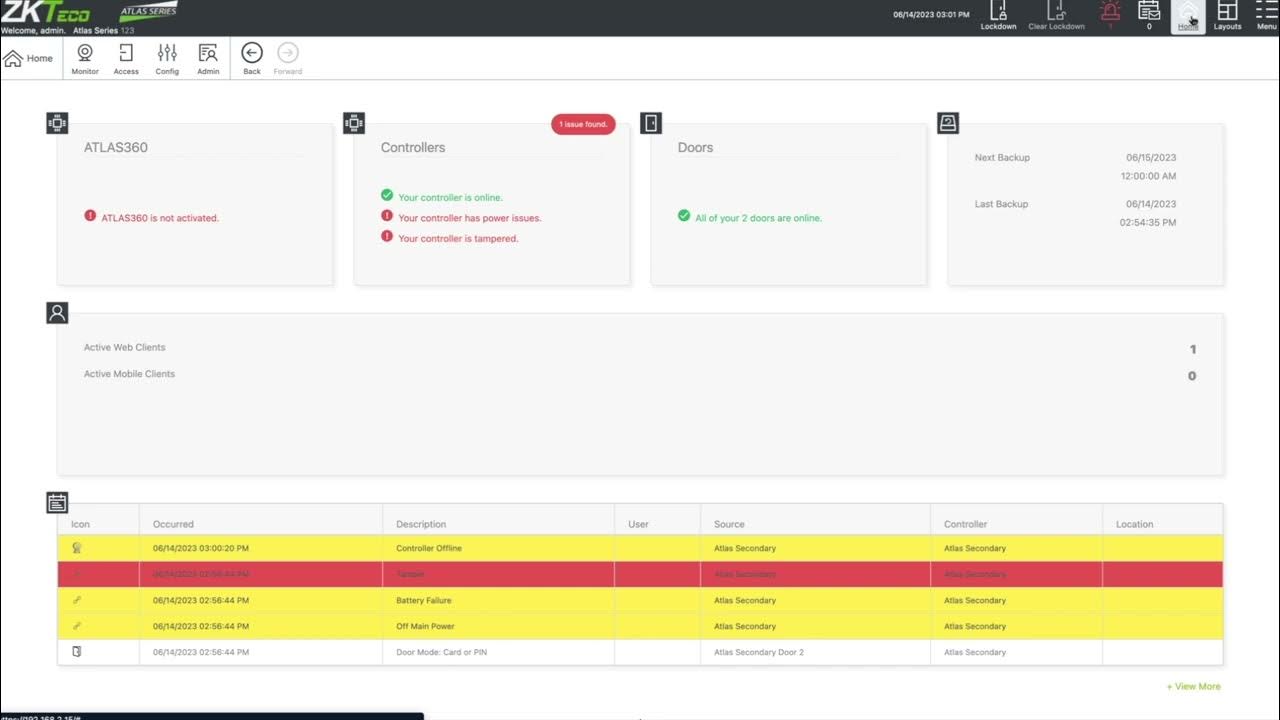Open the Layouts panel
The image size is (1280, 720).
coord(1227,15)
